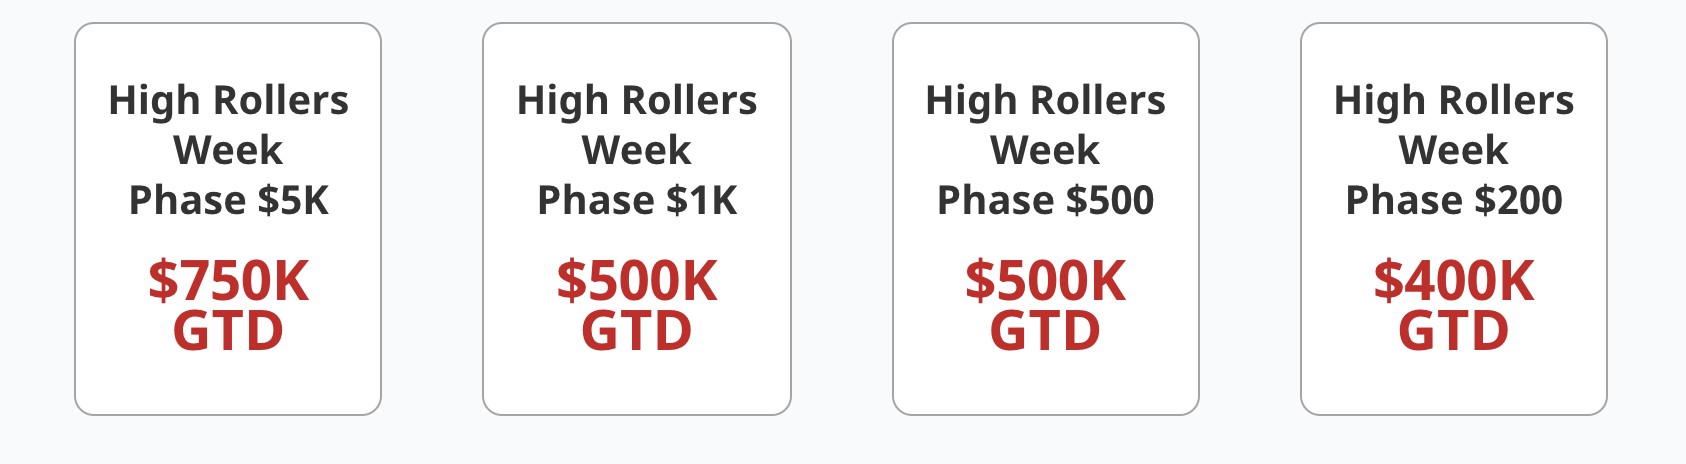1686x464 pixels.
Task: Select the 'Phase $1K' title line
Action: coord(637,201)
